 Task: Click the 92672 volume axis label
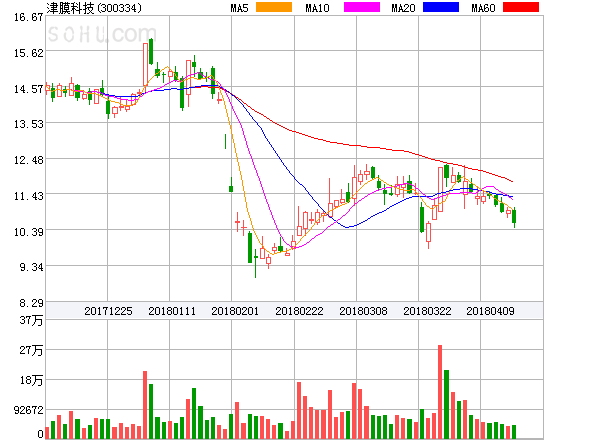pyautogui.click(x=28, y=410)
